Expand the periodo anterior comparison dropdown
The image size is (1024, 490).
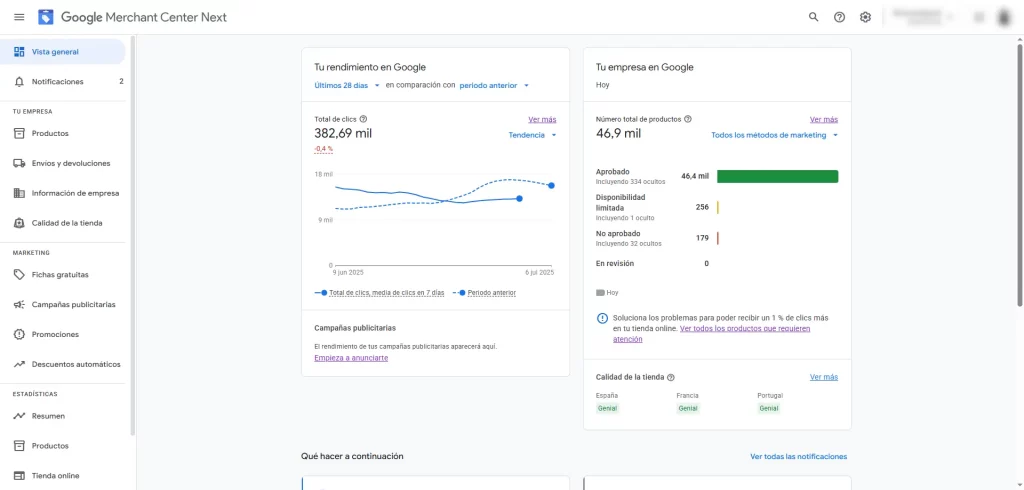(x=494, y=85)
